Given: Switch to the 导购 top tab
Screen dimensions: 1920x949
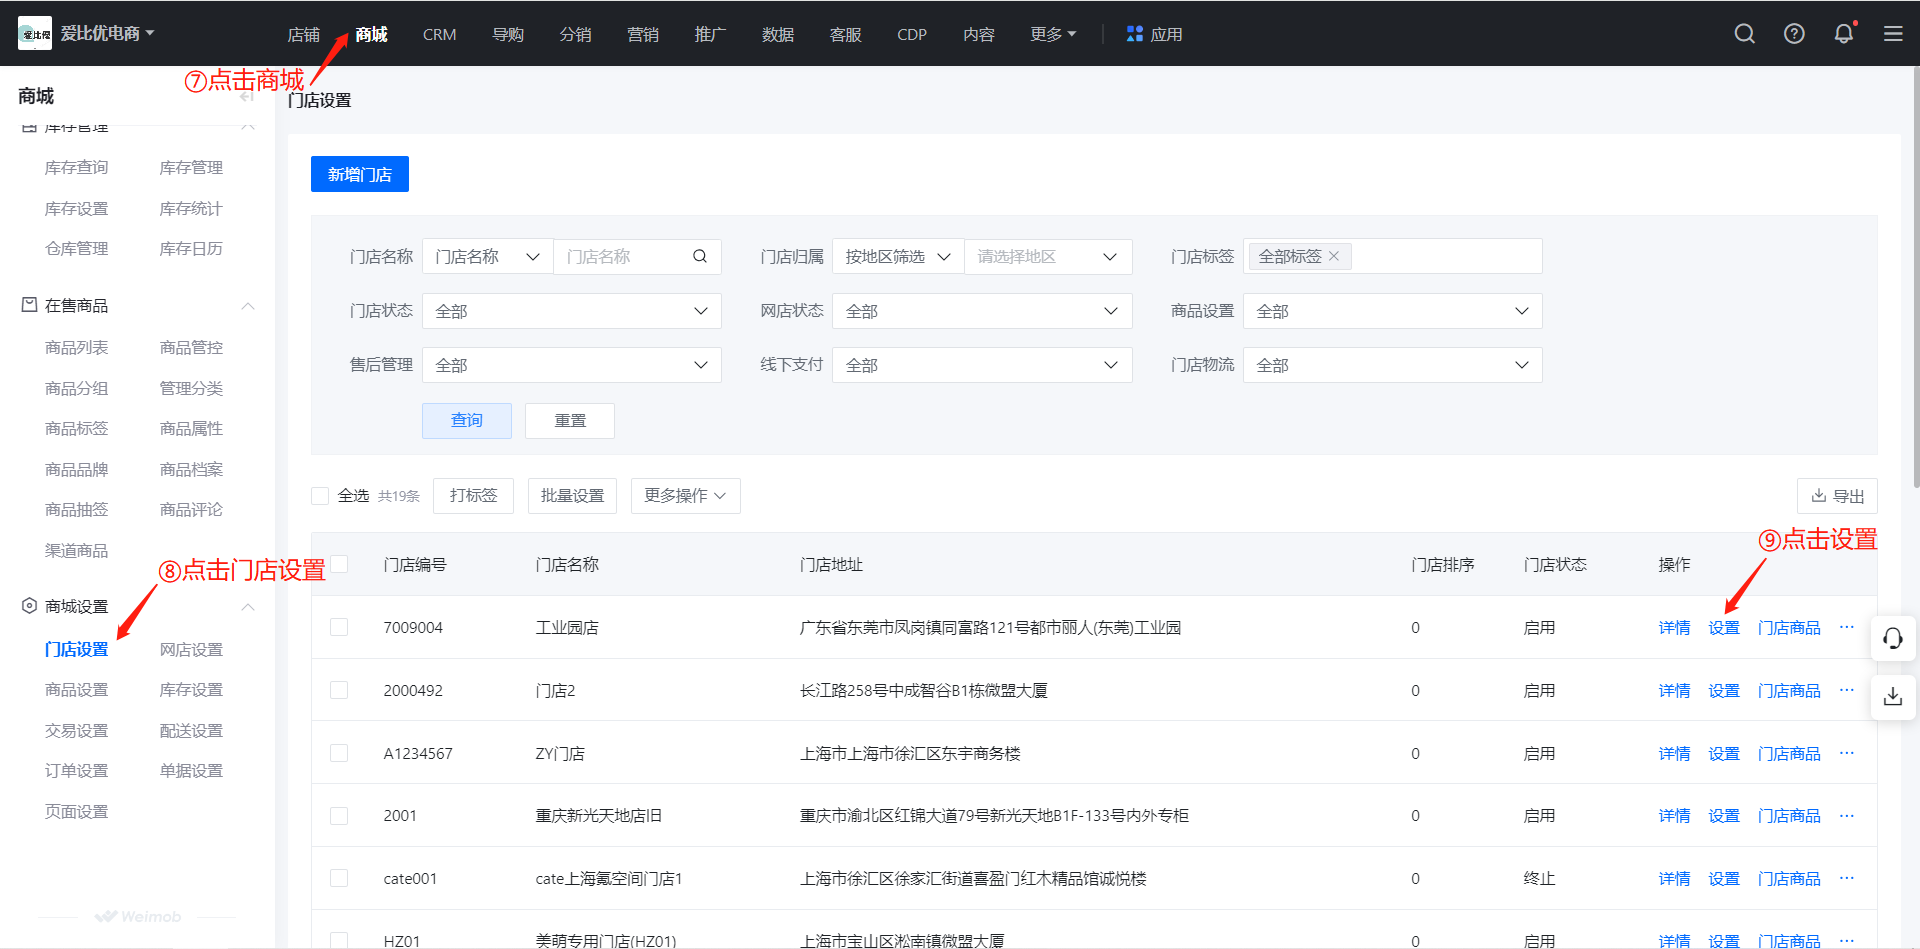Looking at the screenshot, I should click(x=508, y=34).
